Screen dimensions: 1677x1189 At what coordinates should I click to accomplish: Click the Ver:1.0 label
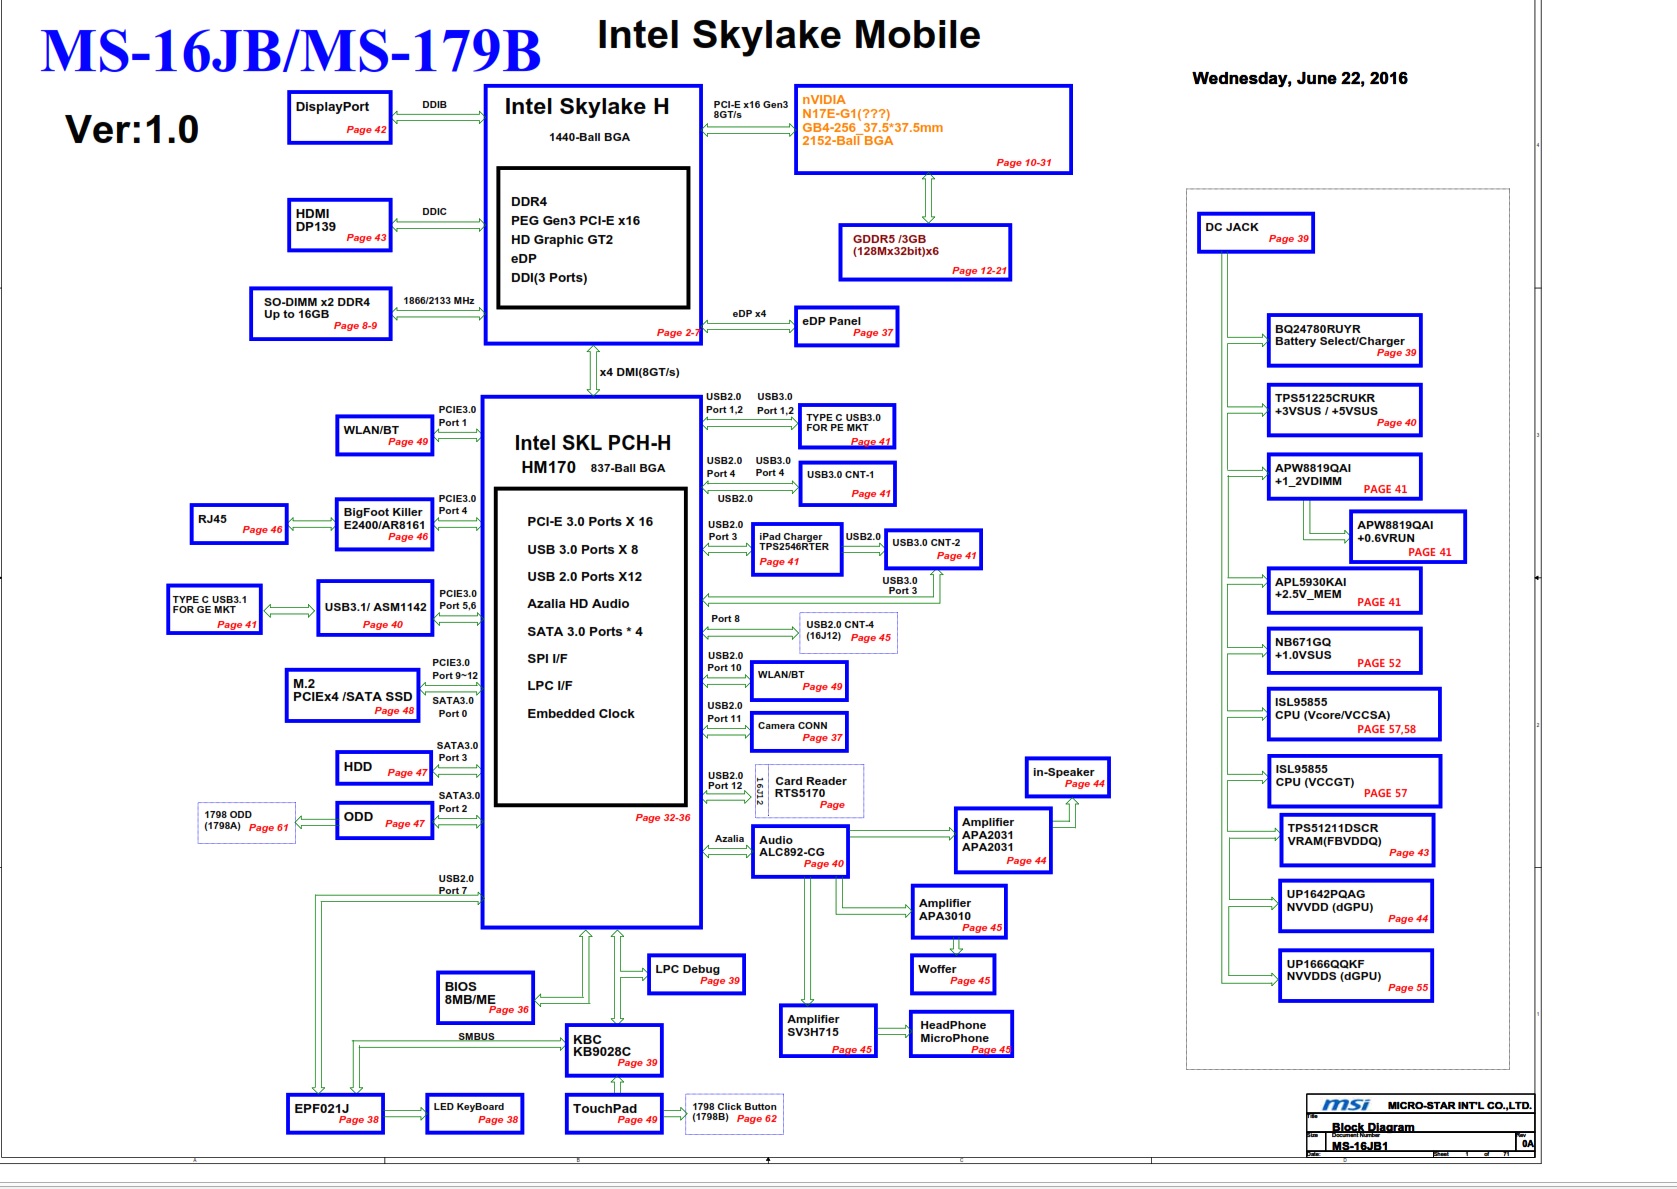coord(132,129)
